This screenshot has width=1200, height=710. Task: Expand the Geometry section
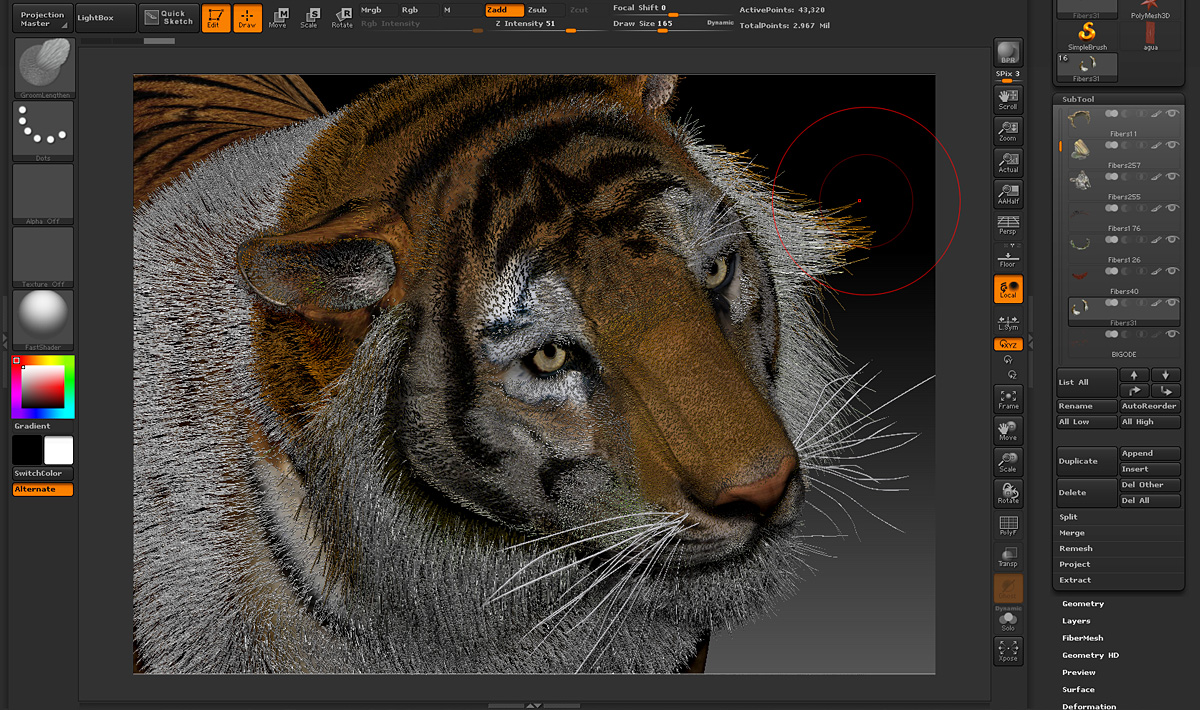(x=1083, y=604)
